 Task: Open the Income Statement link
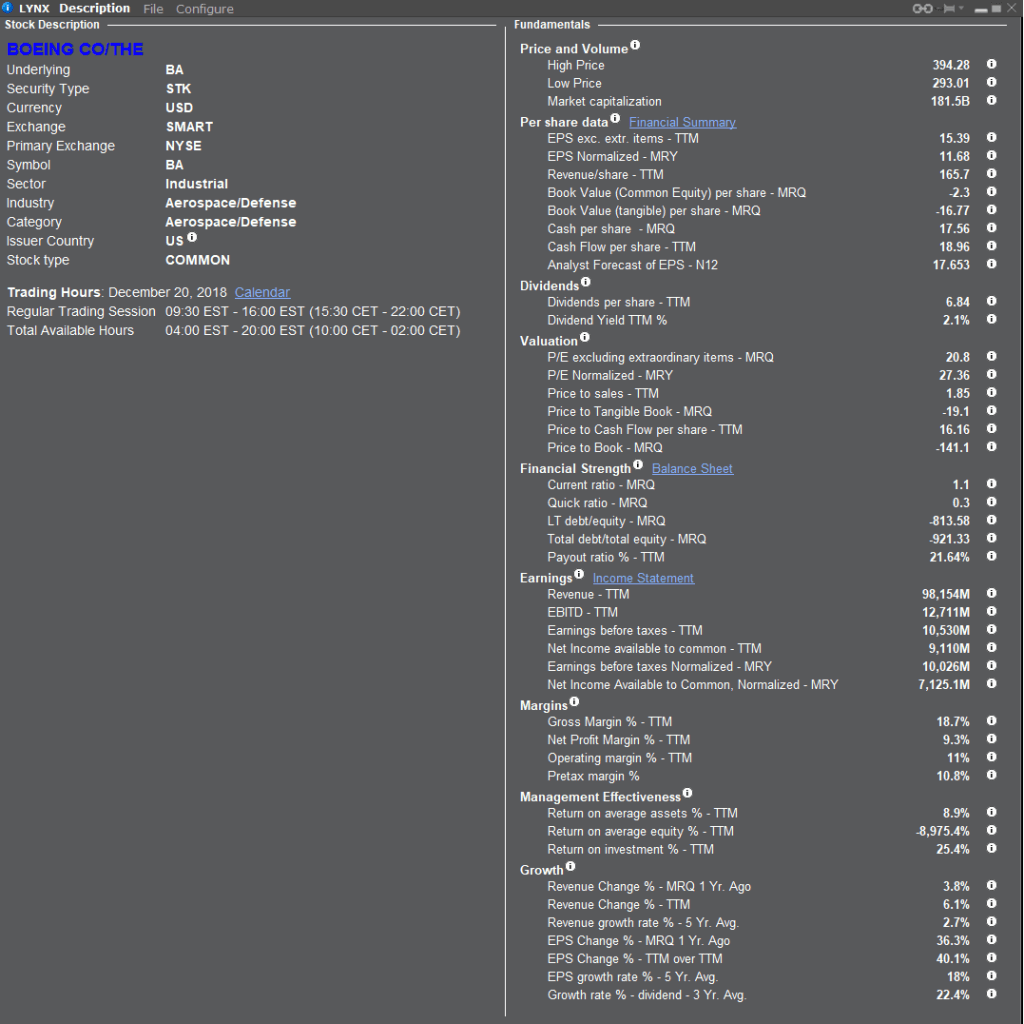point(643,578)
